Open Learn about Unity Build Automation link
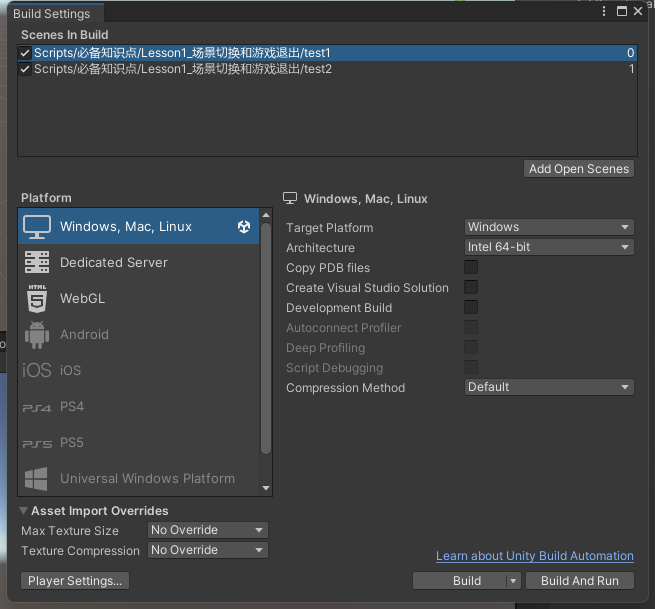The image size is (655, 609). click(535, 556)
